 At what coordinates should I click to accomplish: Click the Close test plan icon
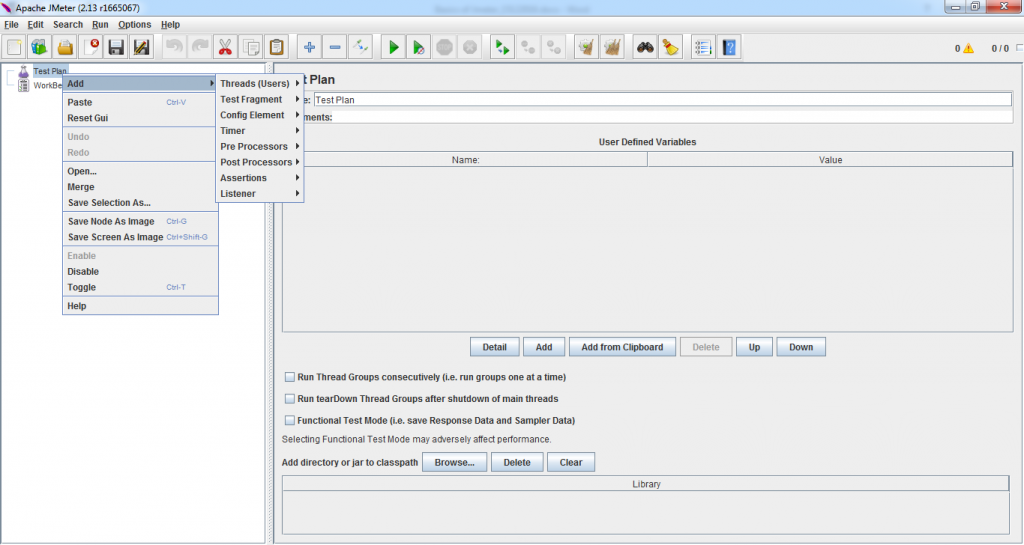pyautogui.click(x=91, y=48)
